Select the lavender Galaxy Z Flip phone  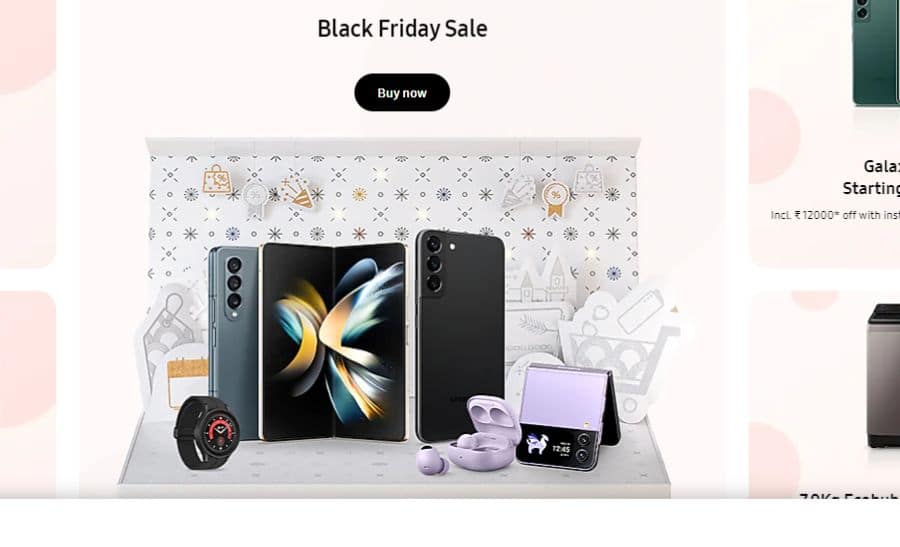[x=568, y=416]
